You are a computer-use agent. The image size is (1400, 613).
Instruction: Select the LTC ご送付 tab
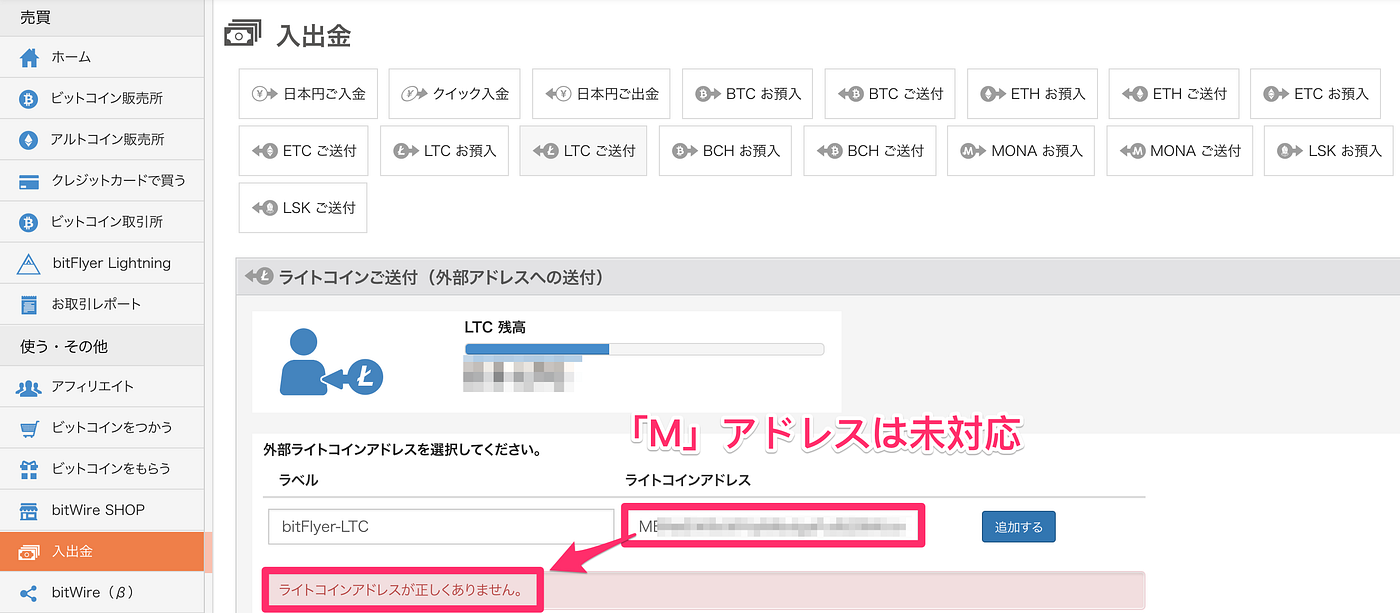pyautogui.click(x=583, y=151)
